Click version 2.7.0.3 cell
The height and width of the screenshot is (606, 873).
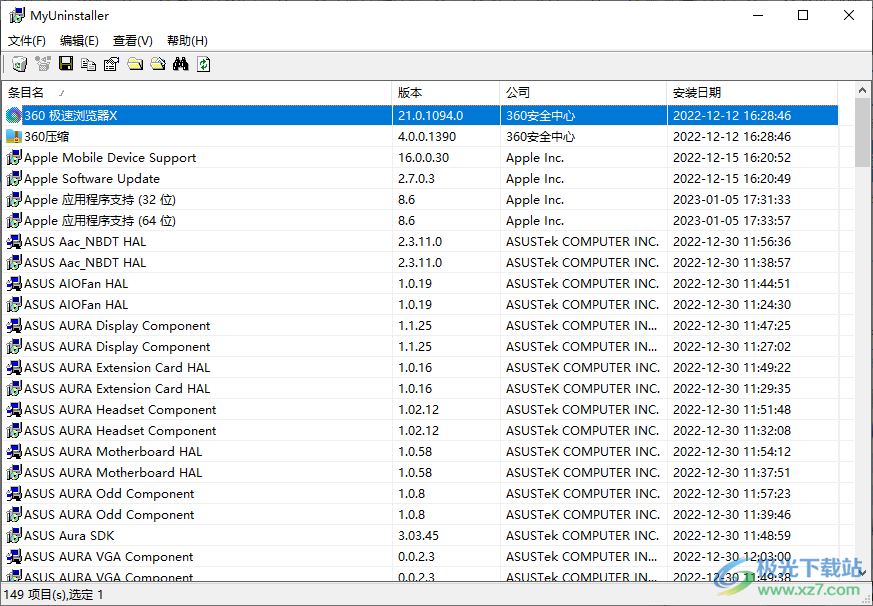pos(416,179)
